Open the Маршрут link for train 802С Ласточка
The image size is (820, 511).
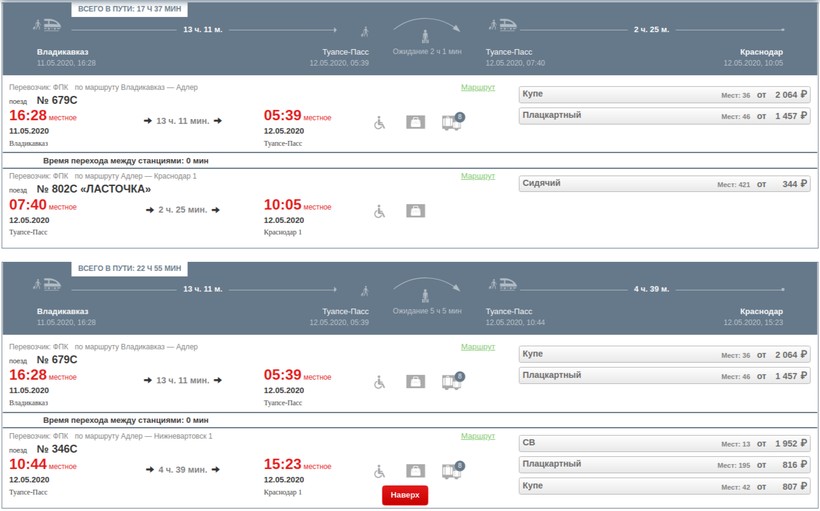478,176
